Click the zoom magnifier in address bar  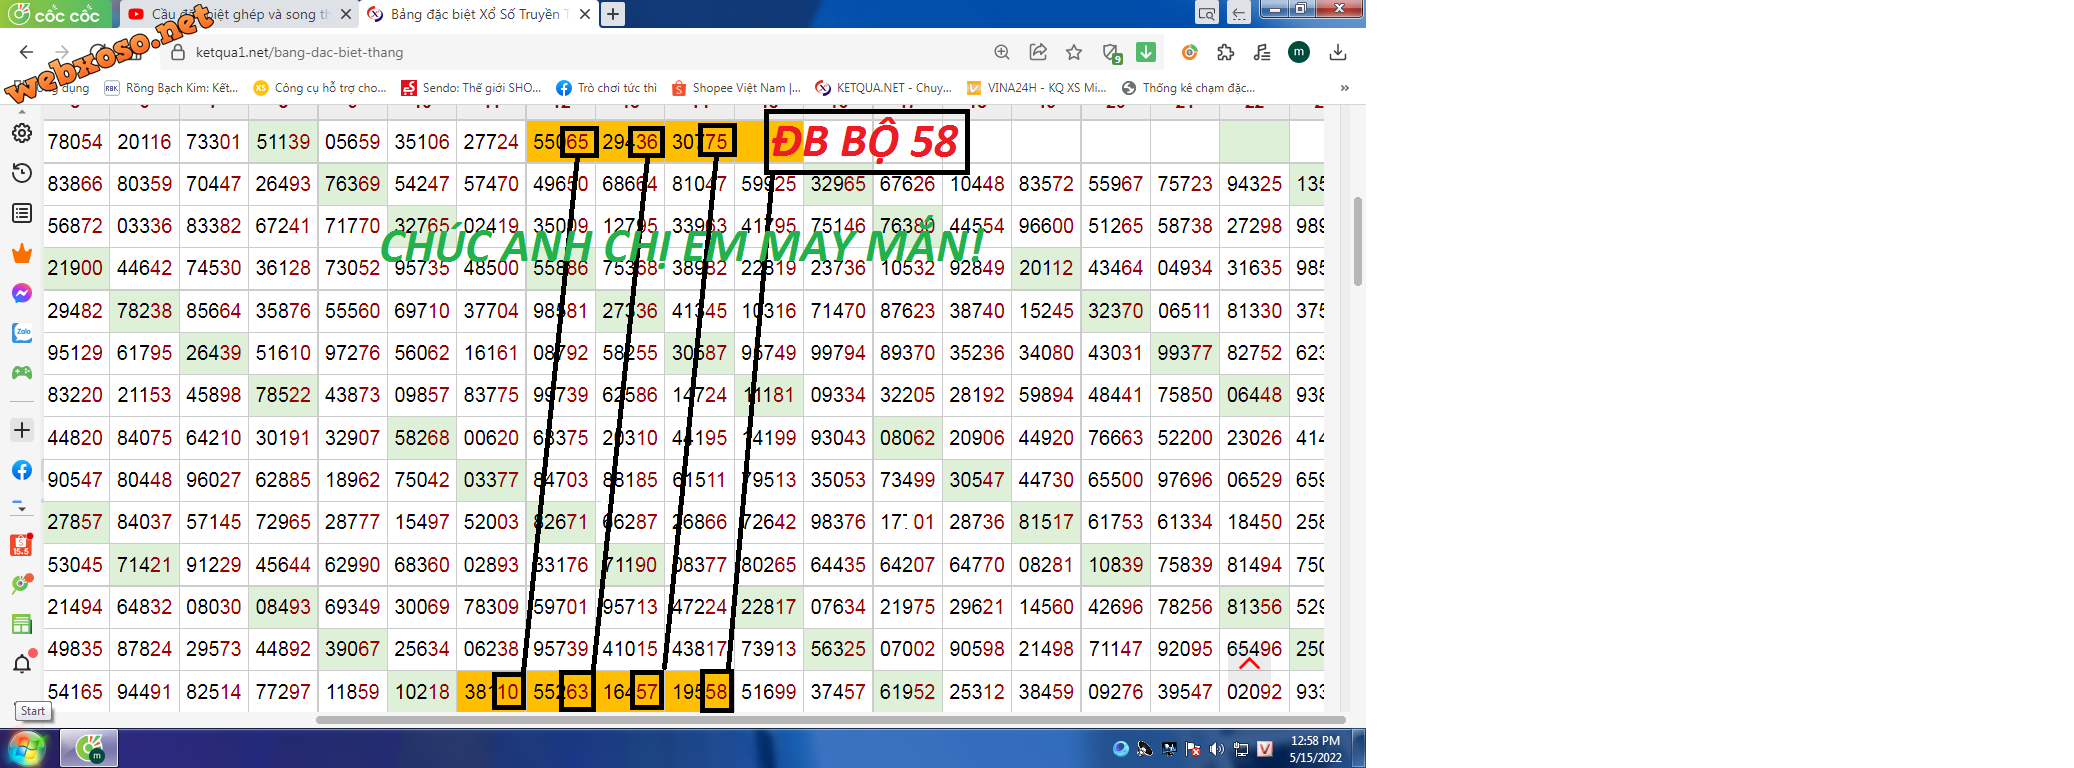point(1001,52)
